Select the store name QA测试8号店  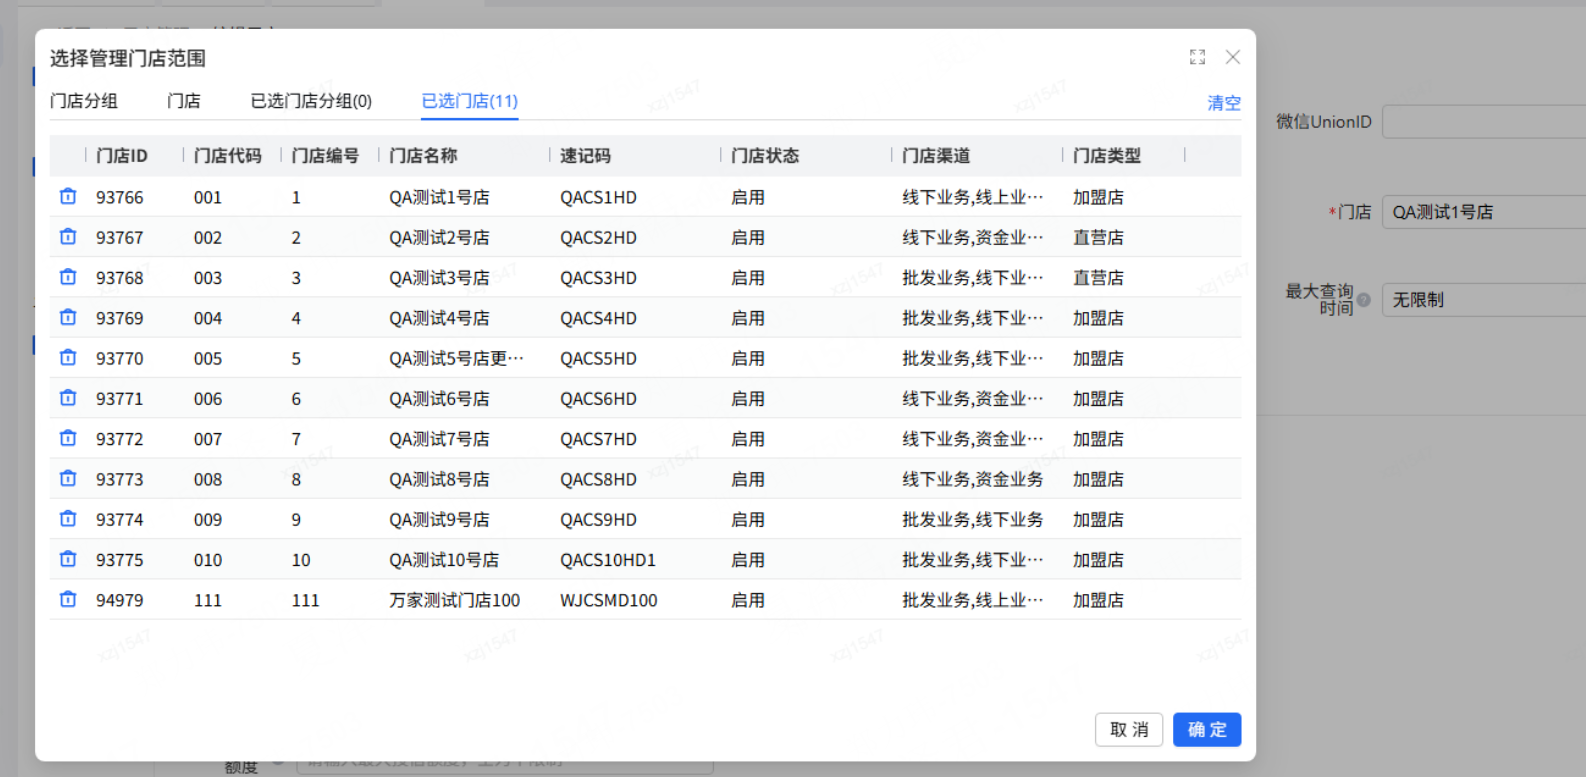440,479
